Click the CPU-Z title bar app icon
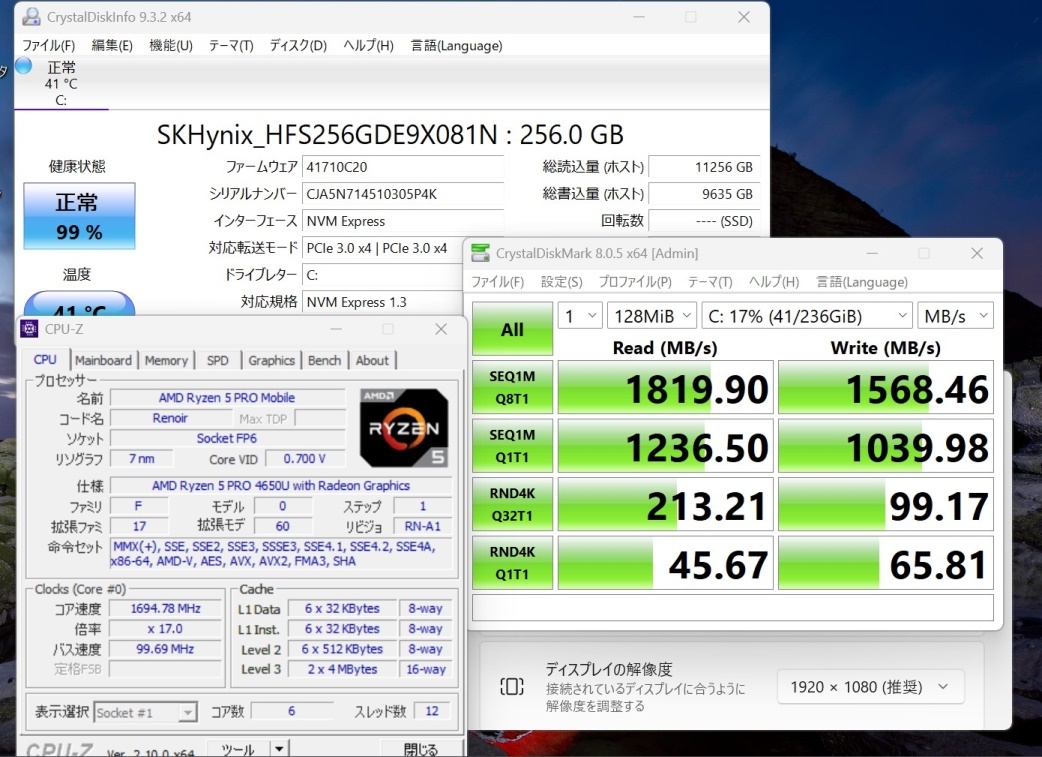The image size is (1042, 757). 29,328
